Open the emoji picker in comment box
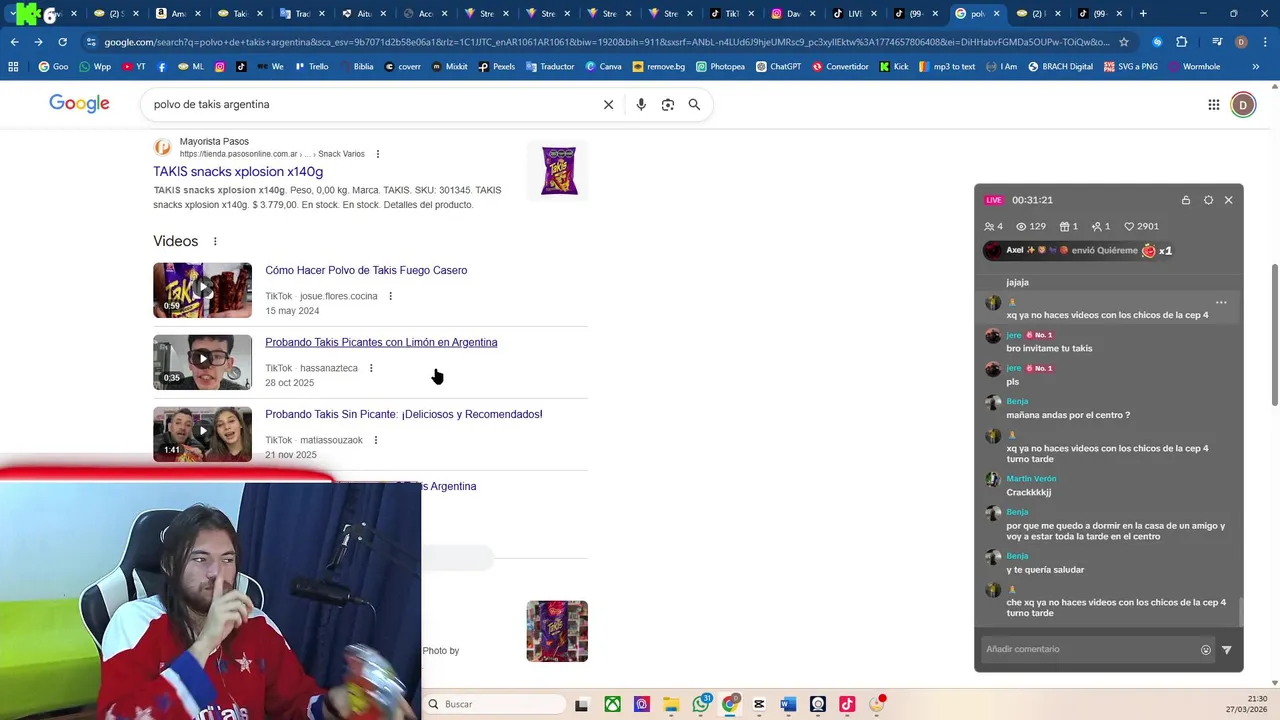 (x=1206, y=650)
